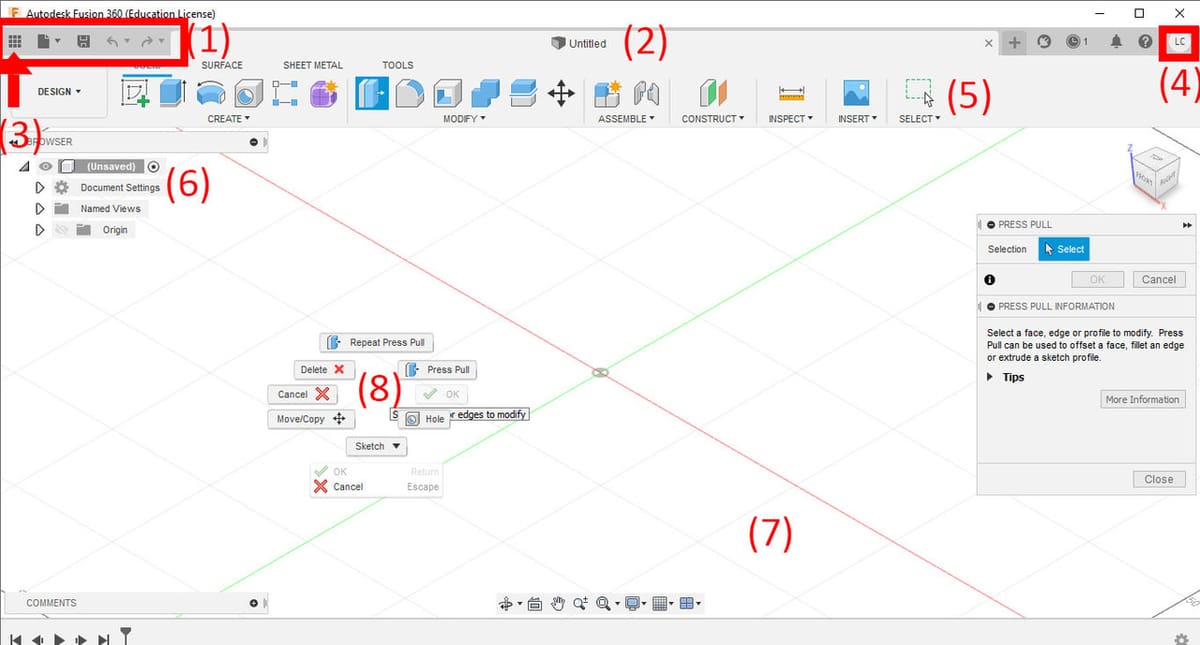1200x645 pixels.
Task: Start Create Sketch from the toolbar
Action: pos(135,94)
